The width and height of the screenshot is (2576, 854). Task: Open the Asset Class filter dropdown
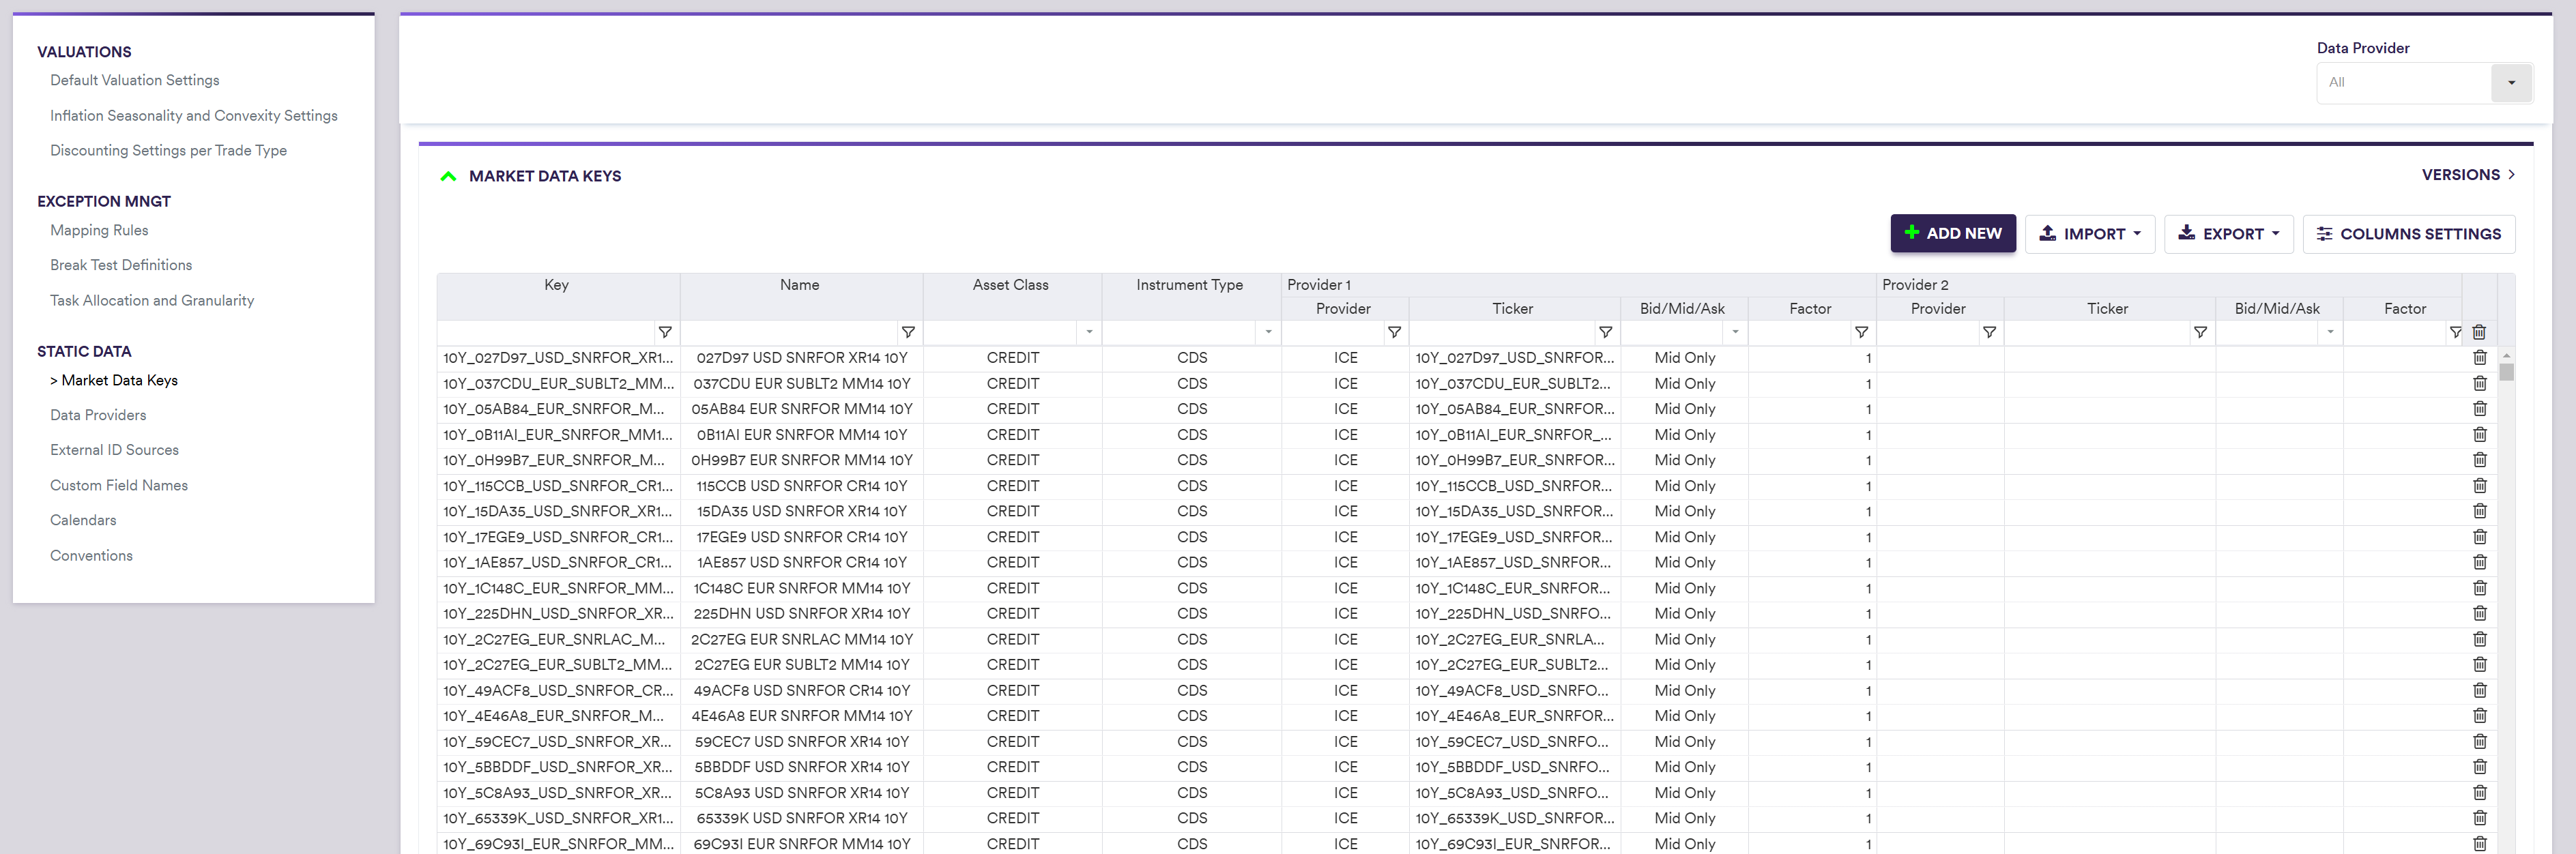tap(1089, 332)
